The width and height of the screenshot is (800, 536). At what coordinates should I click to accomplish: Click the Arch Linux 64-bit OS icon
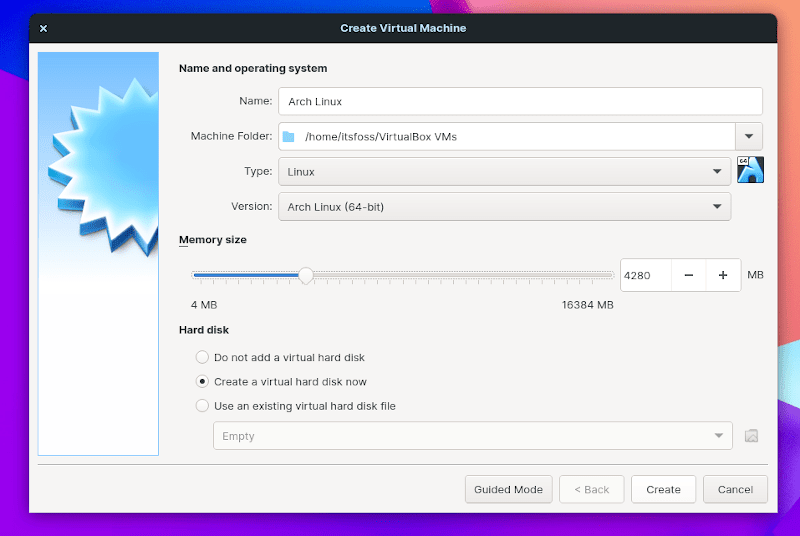750,170
